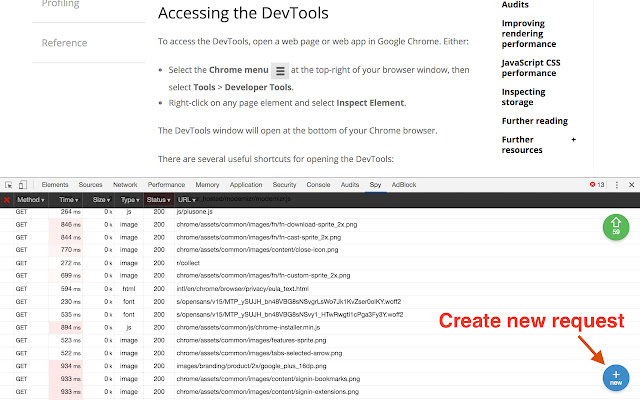The width and height of the screenshot is (640, 400).
Task: Open Further resources link
Action: click(x=522, y=144)
